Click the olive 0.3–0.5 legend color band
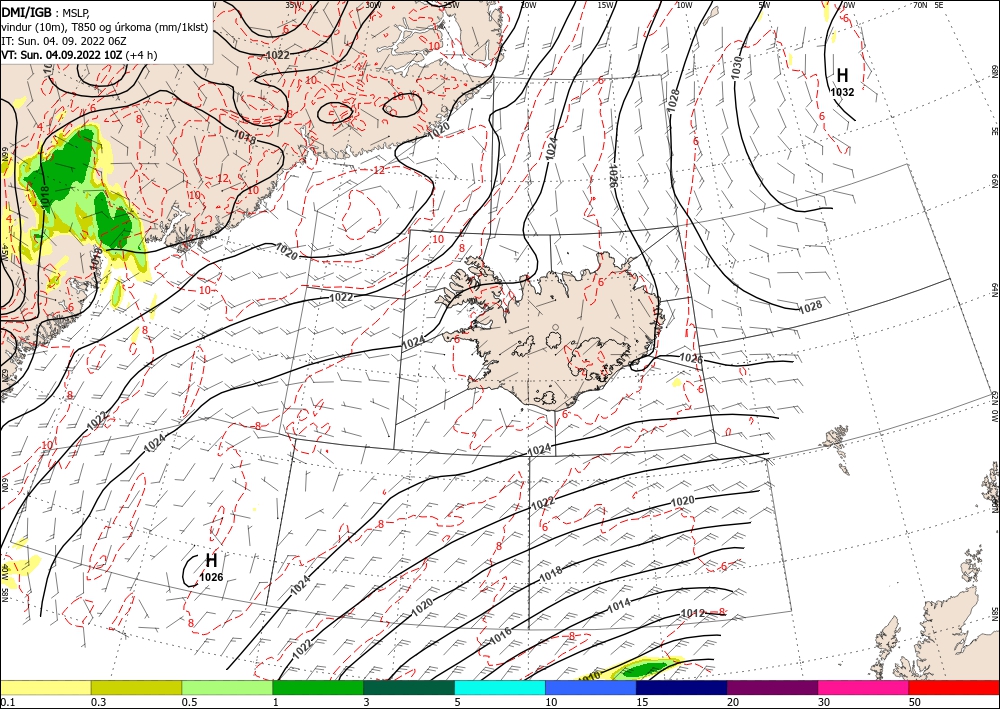This screenshot has height=709, width=1000. click(x=136, y=687)
